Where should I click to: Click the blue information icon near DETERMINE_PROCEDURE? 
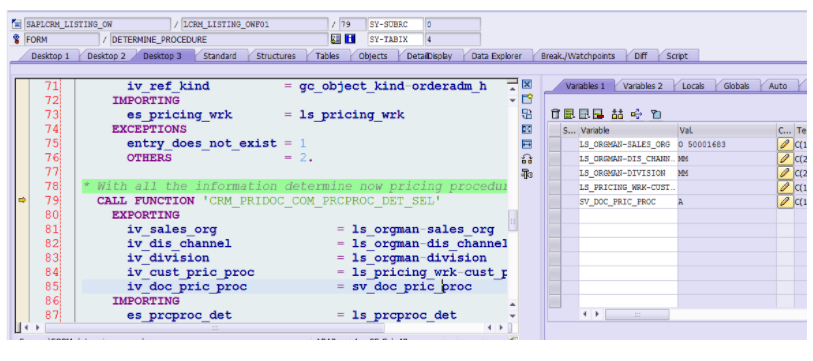tap(350, 39)
